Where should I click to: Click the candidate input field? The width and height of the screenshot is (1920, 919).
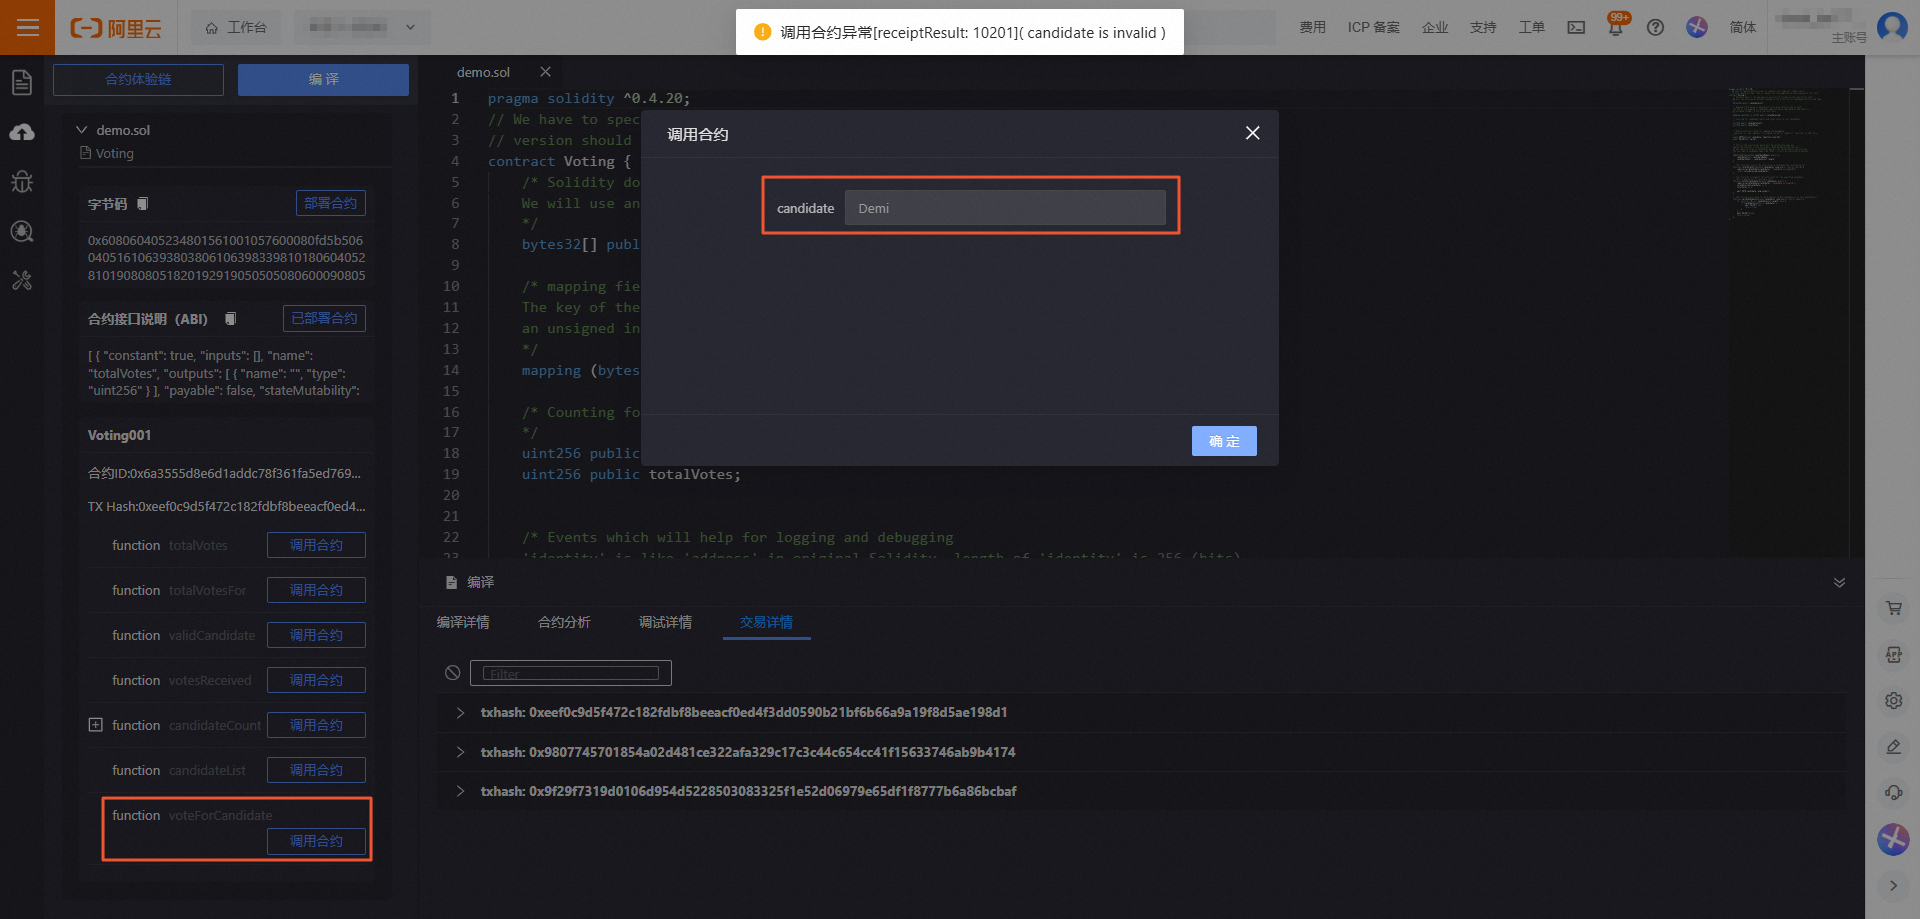tap(1005, 208)
